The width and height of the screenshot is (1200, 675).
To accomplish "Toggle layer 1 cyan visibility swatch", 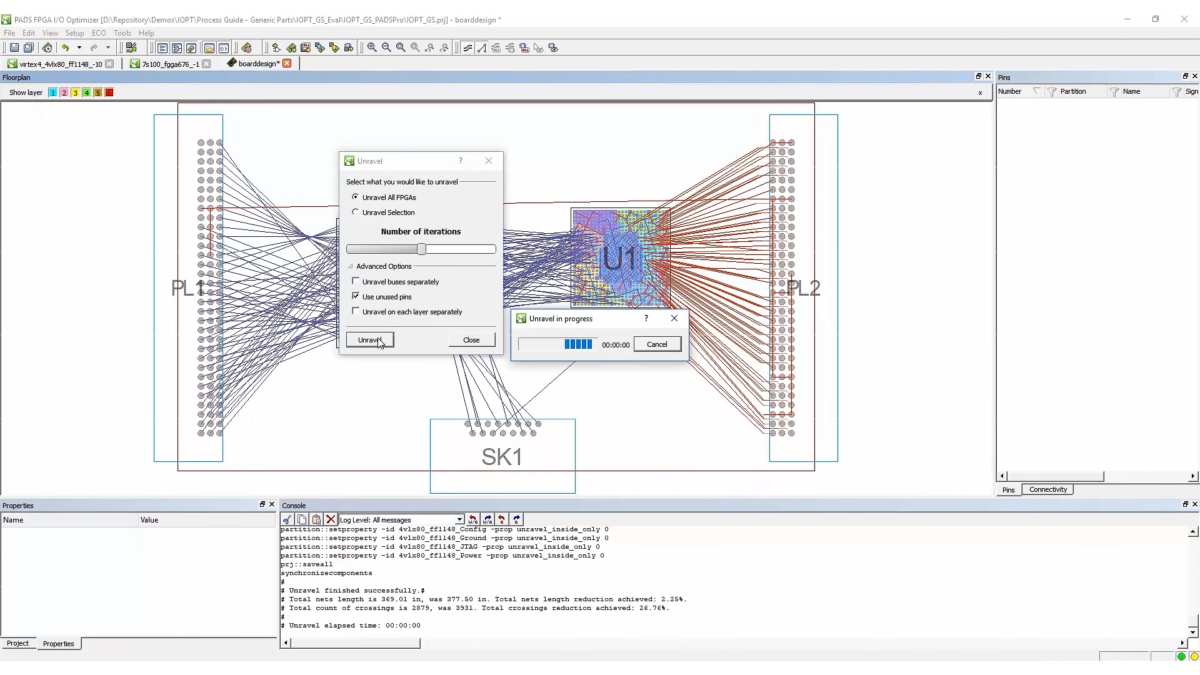I will 53,93.
